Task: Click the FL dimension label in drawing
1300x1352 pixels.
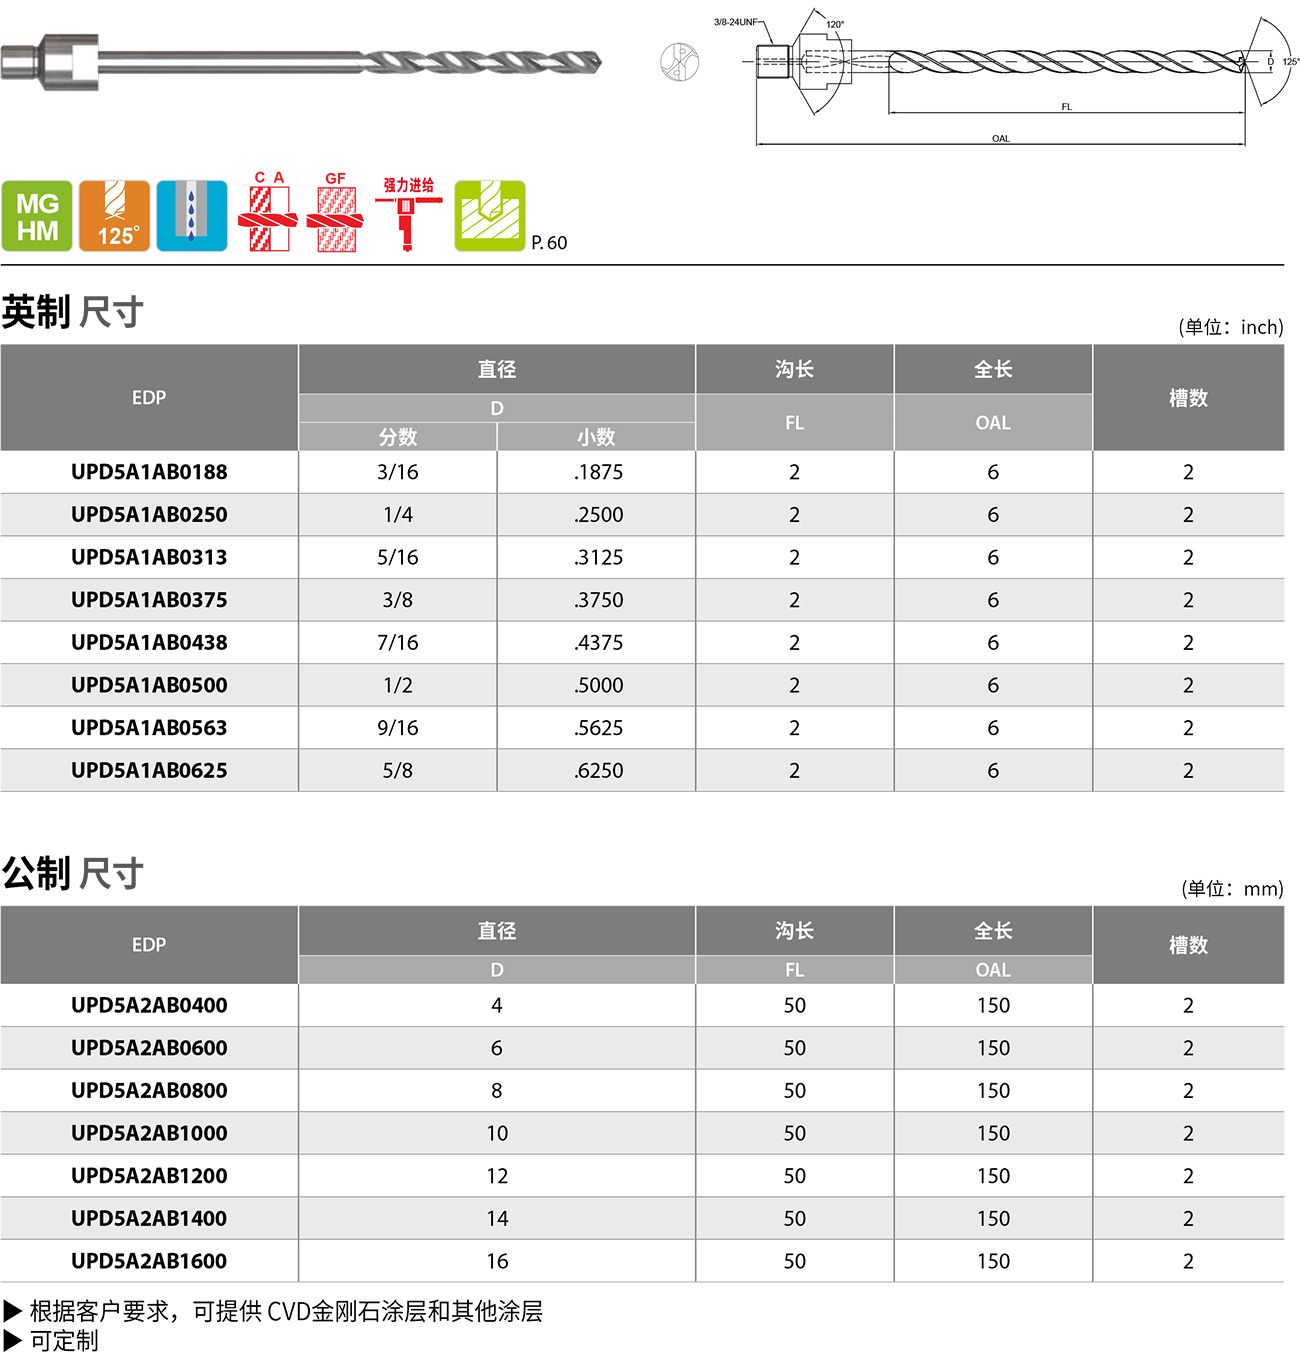Action: click(1067, 107)
